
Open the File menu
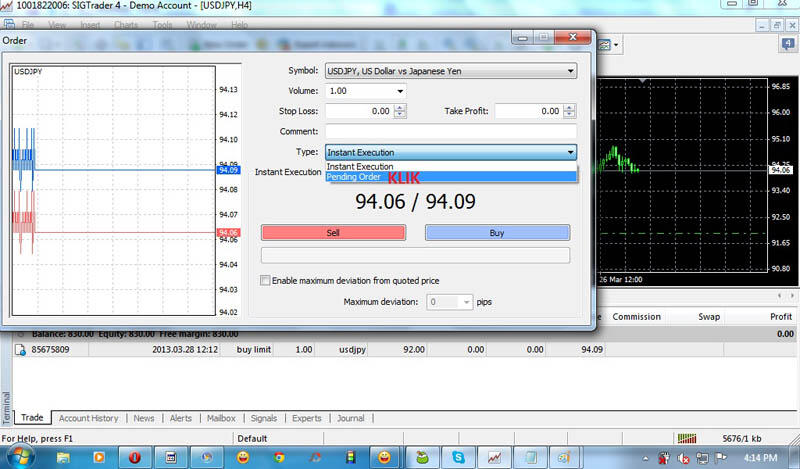(28, 24)
